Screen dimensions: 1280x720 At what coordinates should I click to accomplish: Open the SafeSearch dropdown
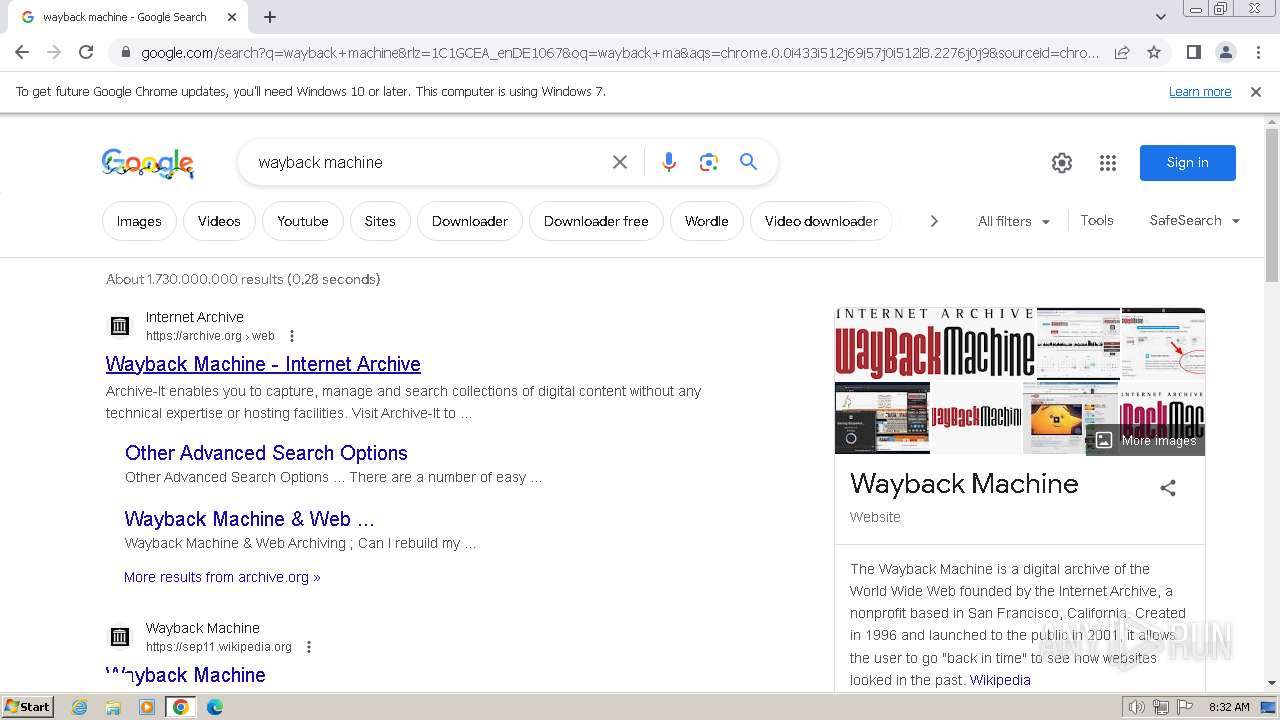point(1195,220)
